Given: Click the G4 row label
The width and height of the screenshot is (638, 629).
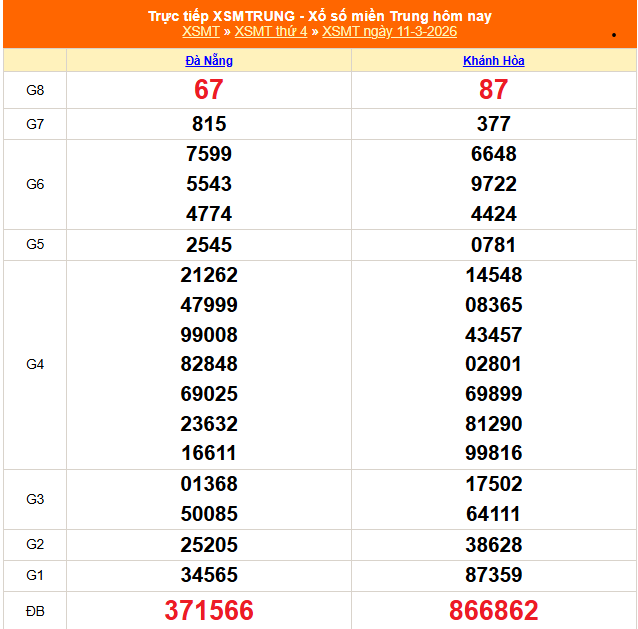Looking at the screenshot, I should tap(35, 365).
